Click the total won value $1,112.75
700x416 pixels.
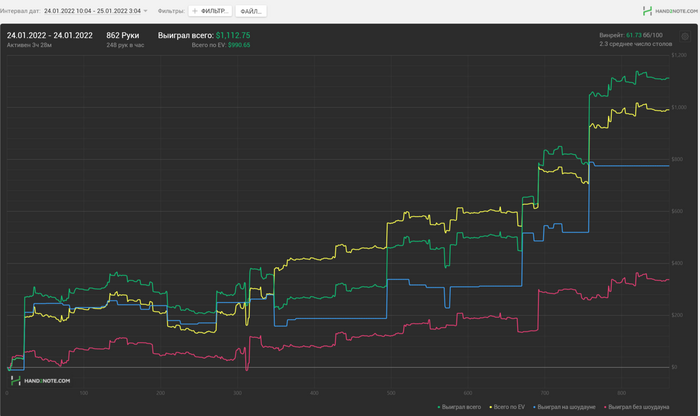(233, 35)
